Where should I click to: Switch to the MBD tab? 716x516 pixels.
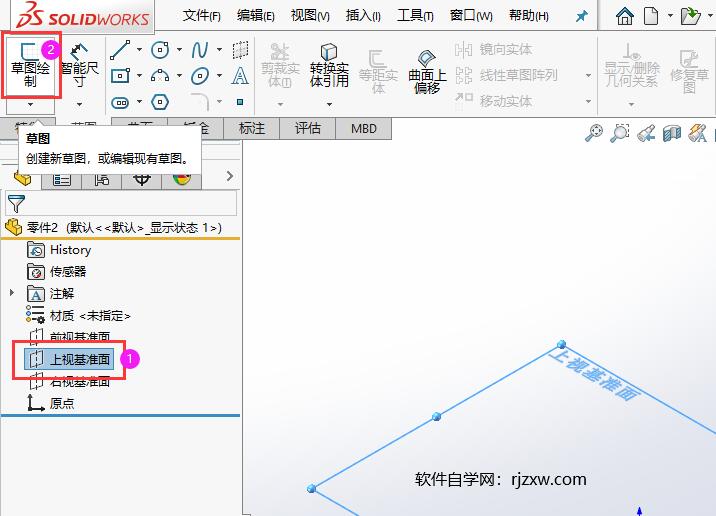[363, 128]
